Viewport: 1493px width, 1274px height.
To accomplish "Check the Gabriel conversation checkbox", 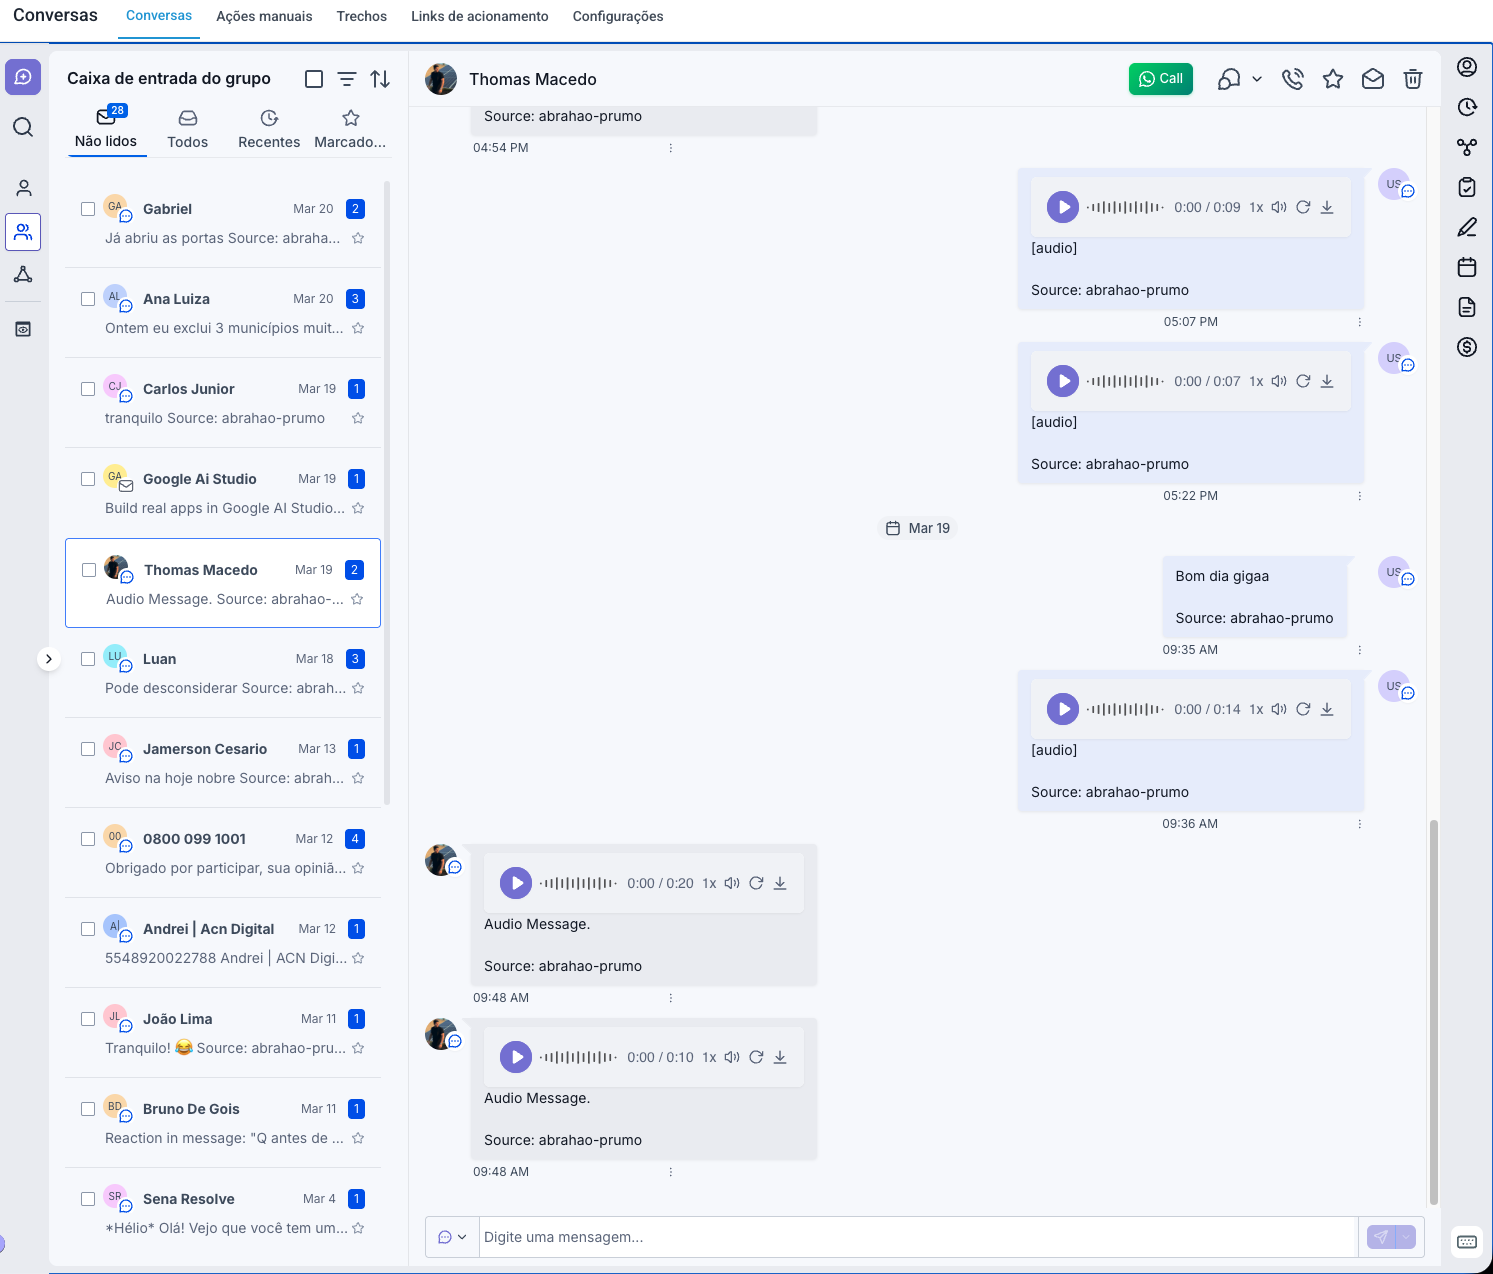I will 88,209.
